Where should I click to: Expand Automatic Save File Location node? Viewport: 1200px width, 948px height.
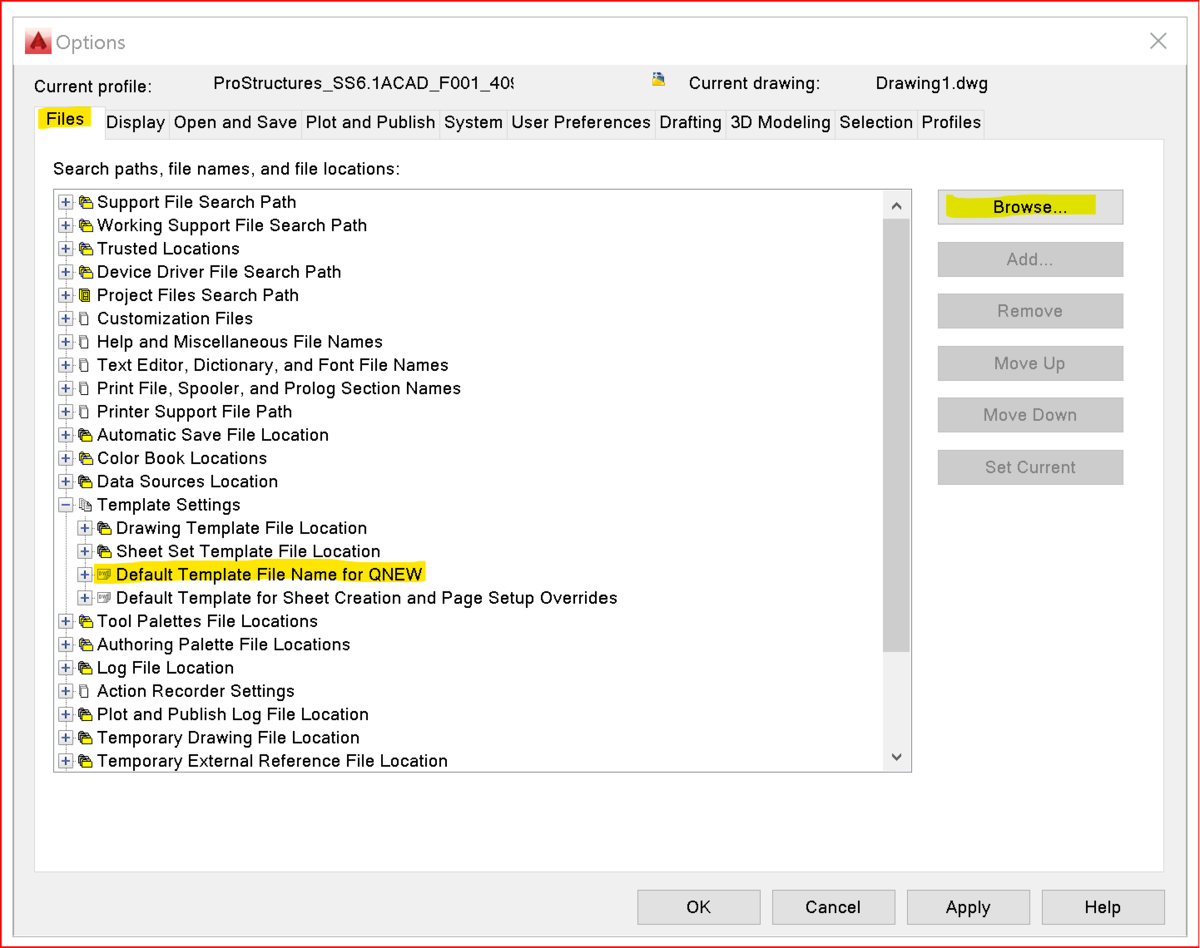[66, 435]
